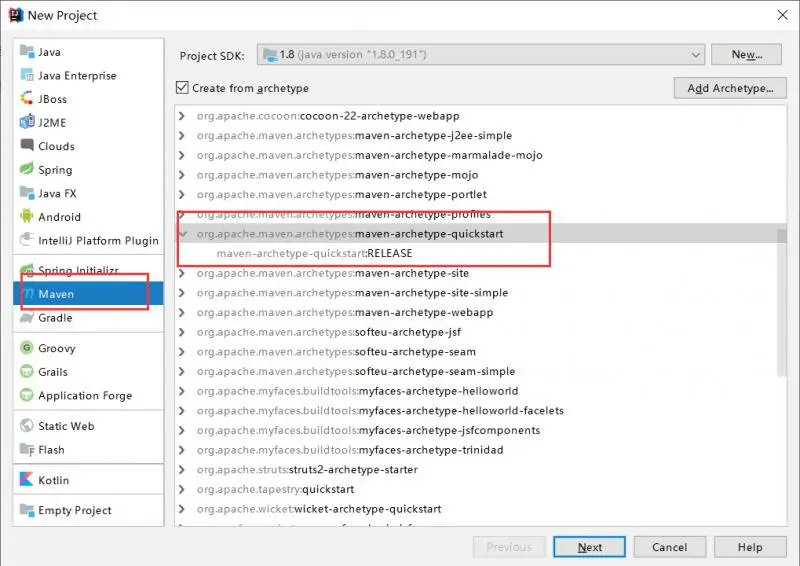Click the Java FX folder icon
Viewport: 800px width, 566px height.
point(27,192)
